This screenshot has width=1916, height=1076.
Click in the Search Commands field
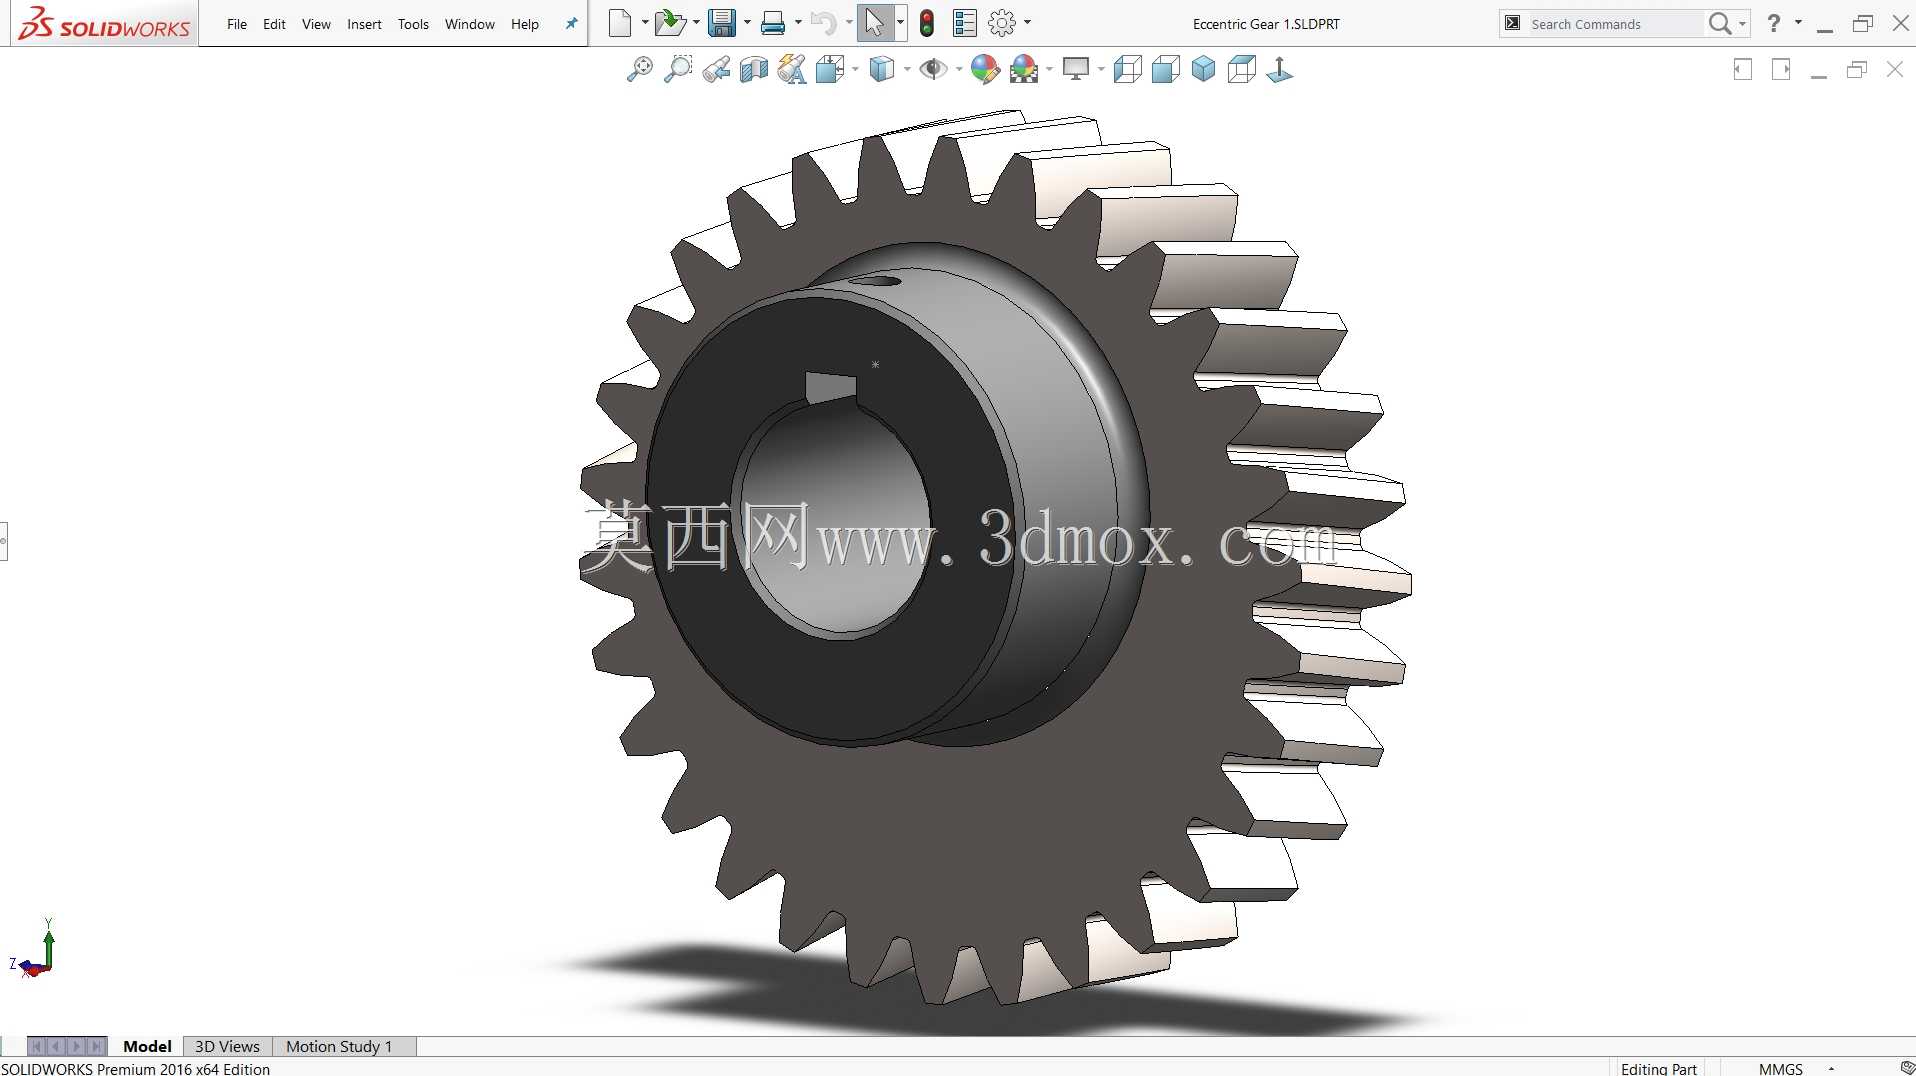[x=1614, y=24]
